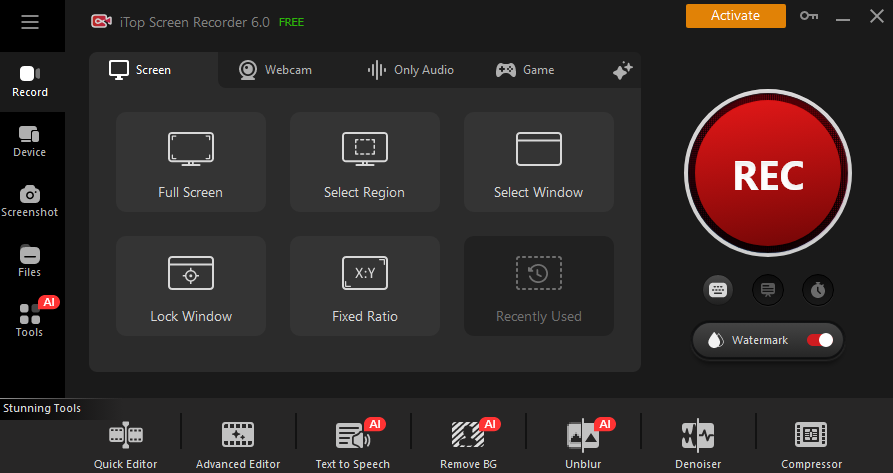Pick the Select Region option
The height and width of the screenshot is (473, 893).
[364, 162]
